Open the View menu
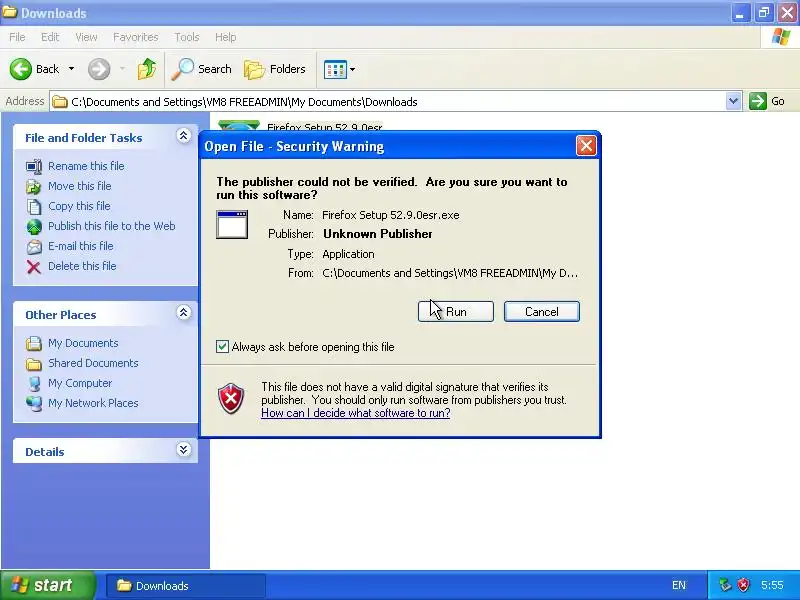 (x=86, y=37)
